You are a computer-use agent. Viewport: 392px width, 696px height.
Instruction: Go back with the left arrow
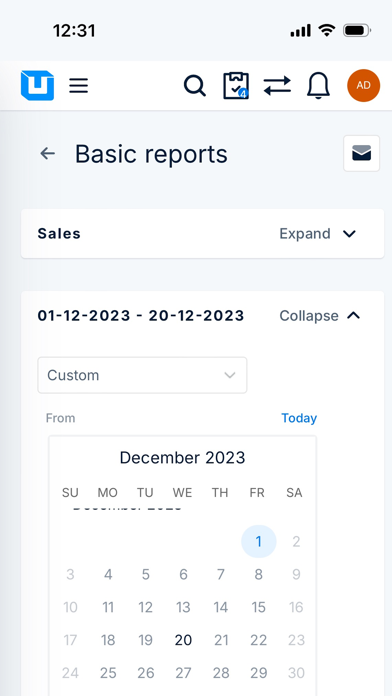click(x=48, y=154)
